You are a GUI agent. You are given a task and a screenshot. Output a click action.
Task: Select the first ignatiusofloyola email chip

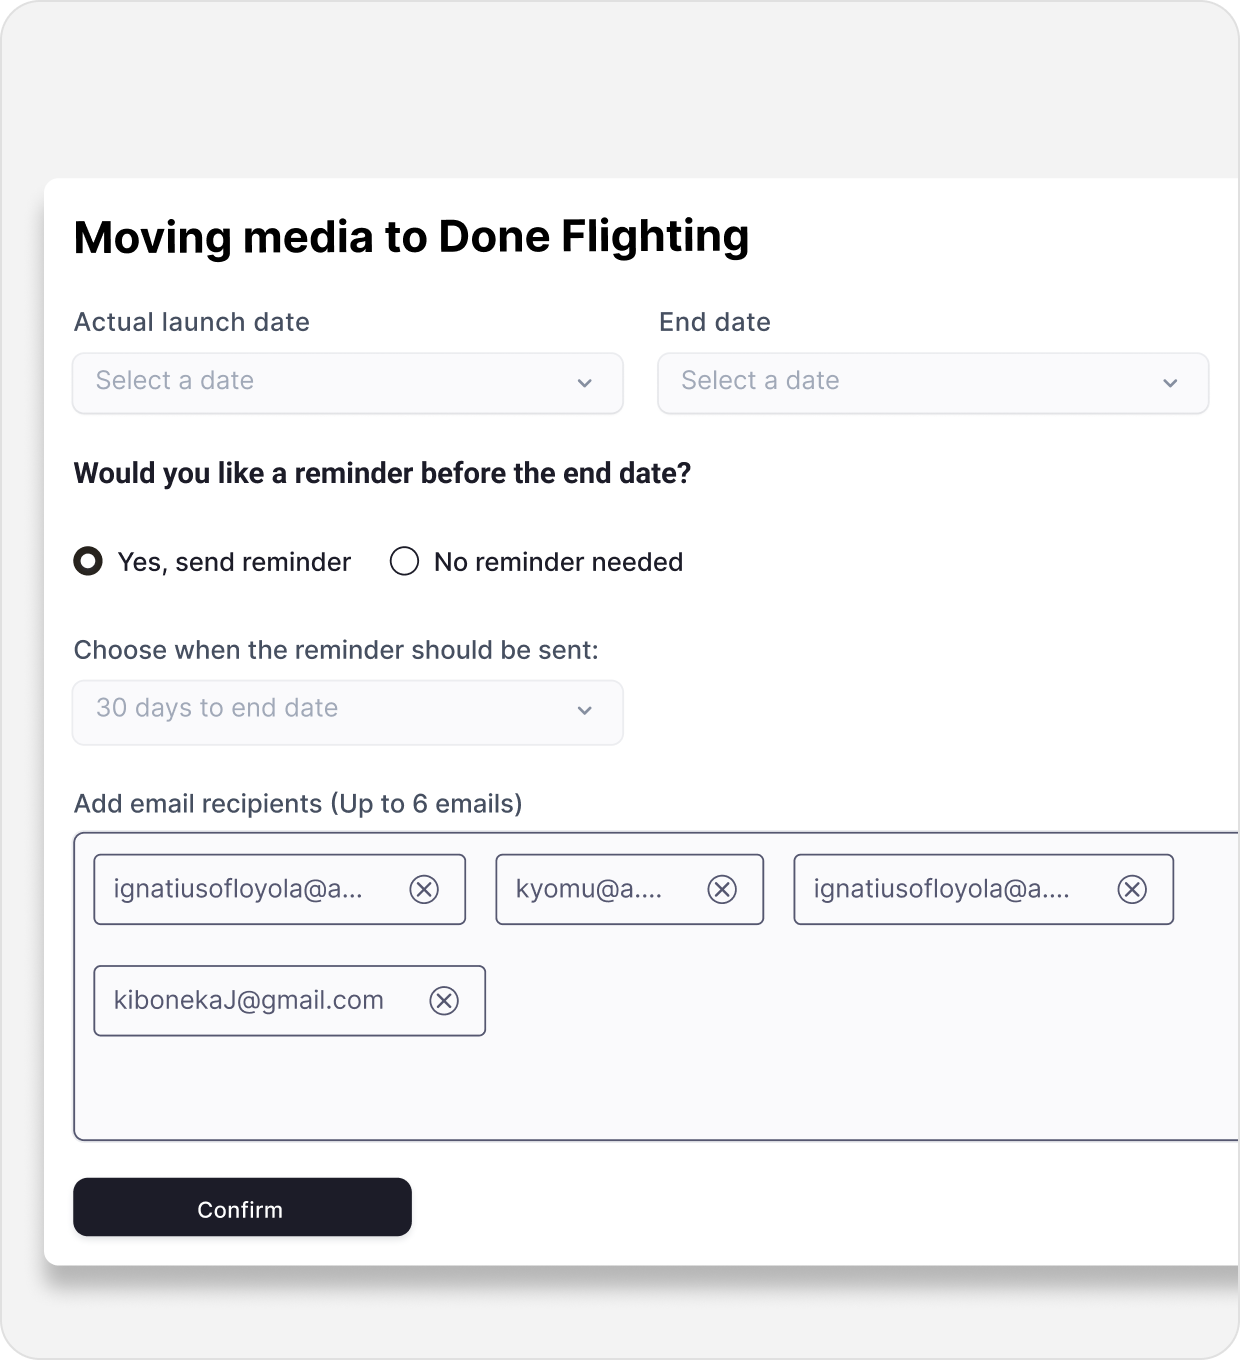tap(238, 889)
